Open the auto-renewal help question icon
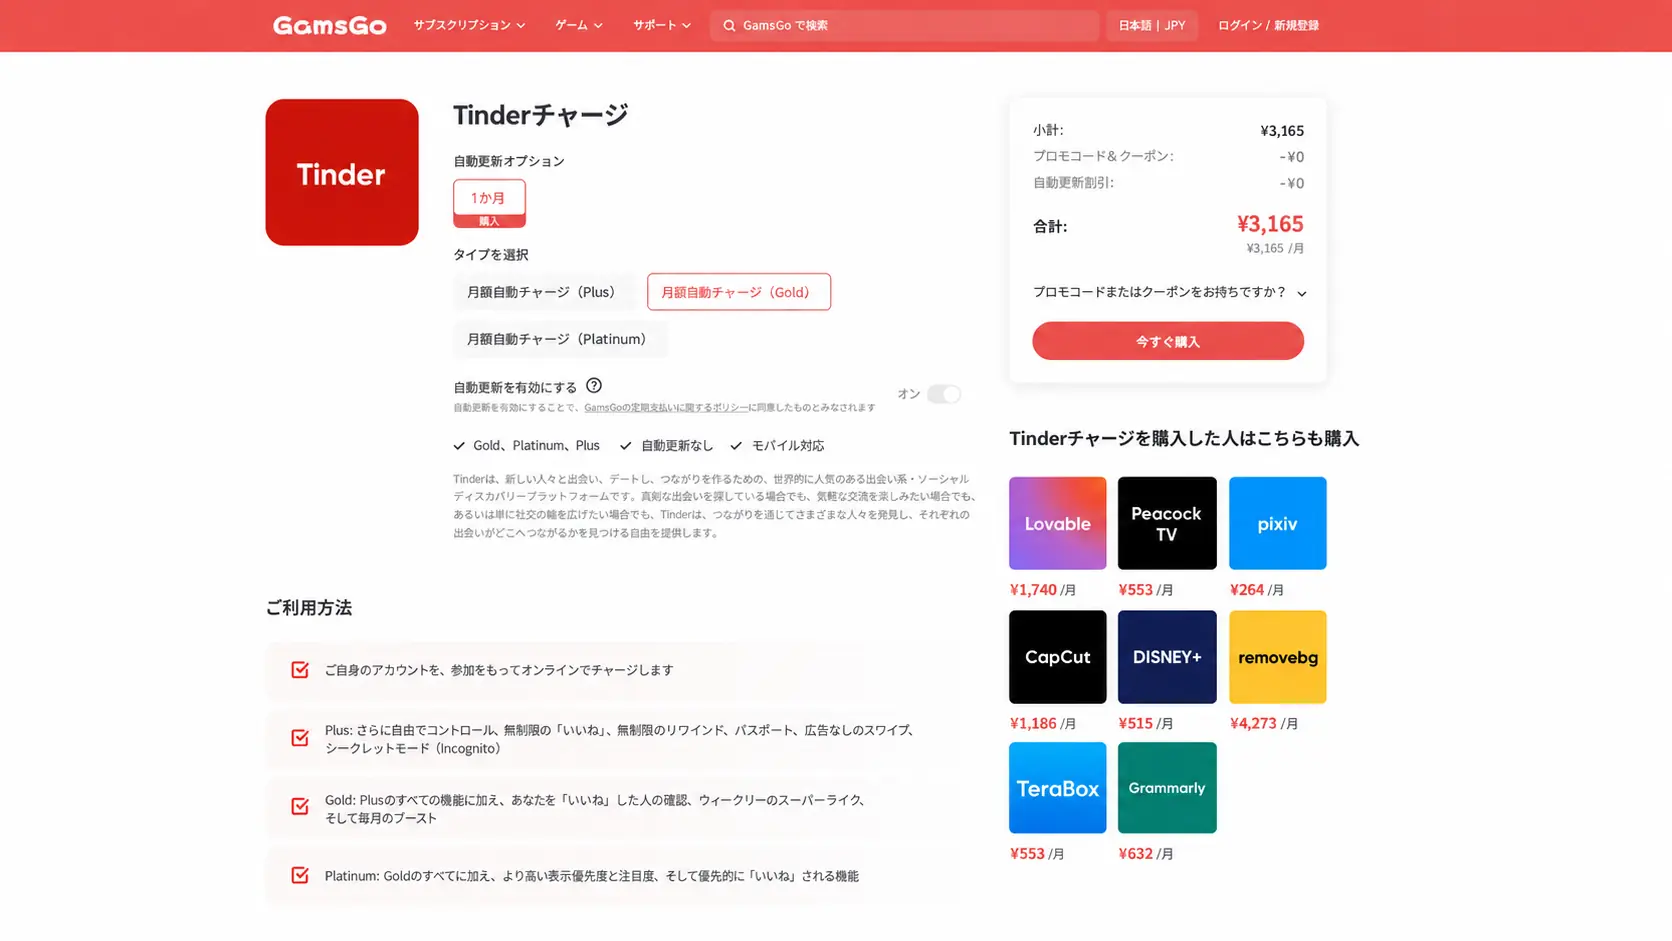This screenshot has height=941, width=1672. click(594, 385)
